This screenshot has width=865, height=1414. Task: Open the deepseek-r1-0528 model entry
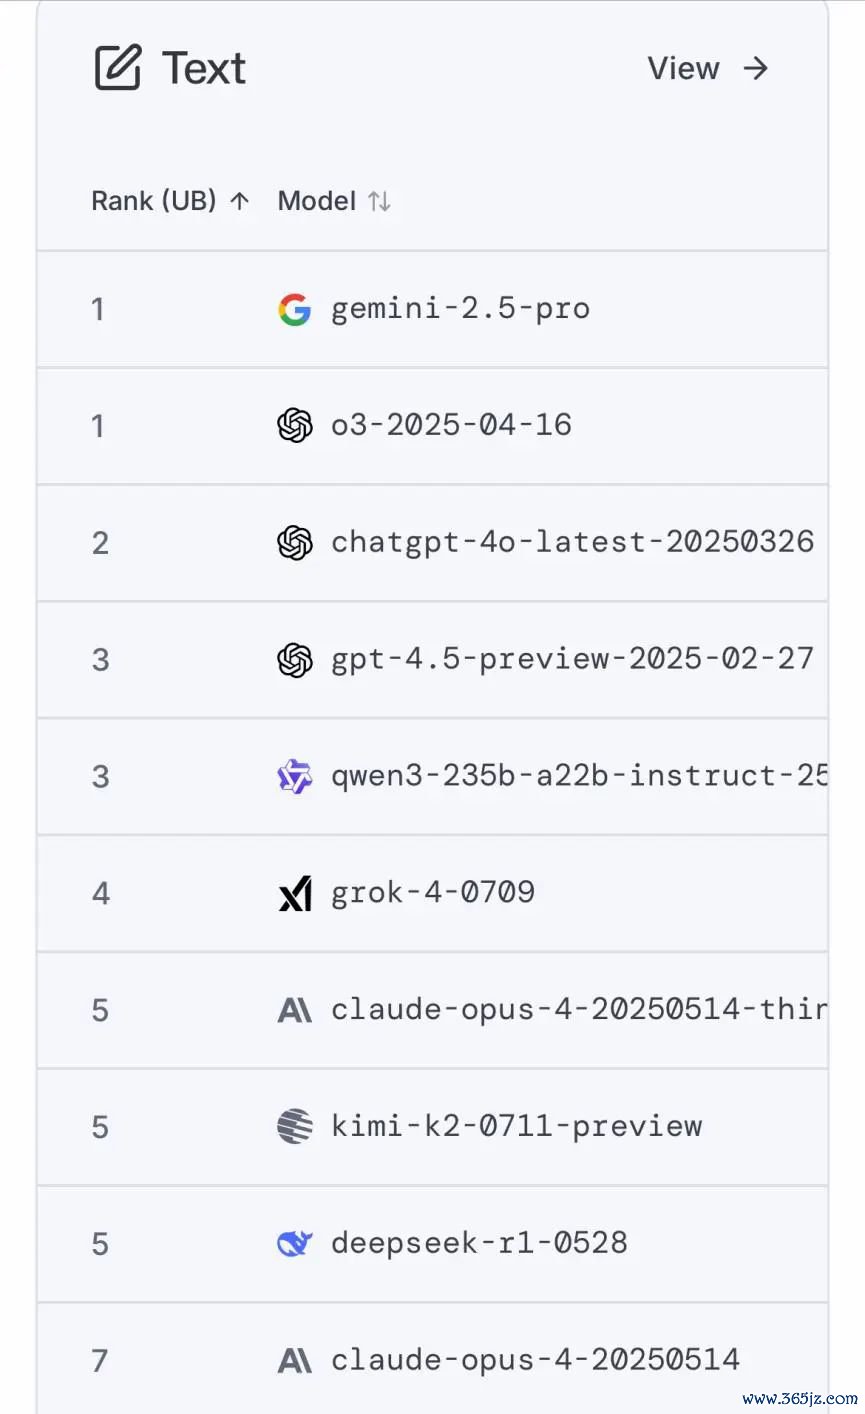coord(479,1243)
